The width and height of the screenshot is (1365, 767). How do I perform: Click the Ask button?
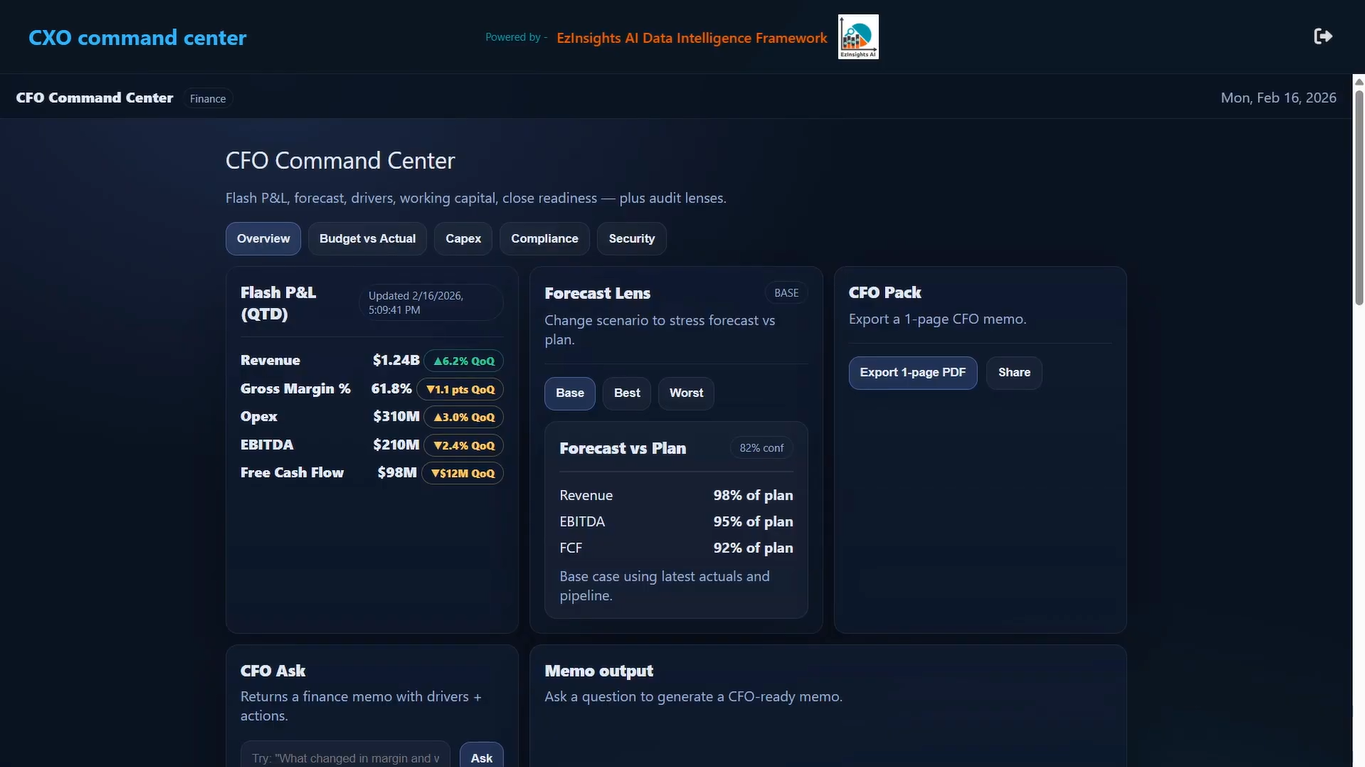coord(482,757)
